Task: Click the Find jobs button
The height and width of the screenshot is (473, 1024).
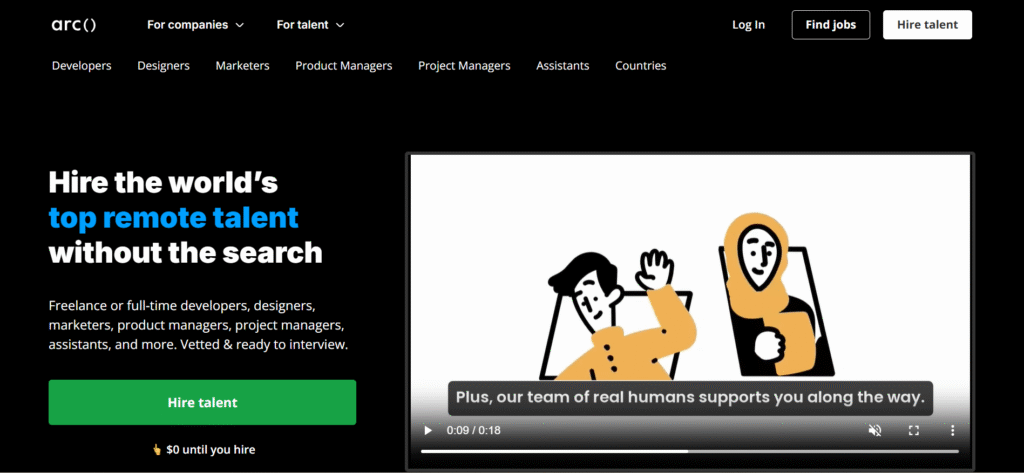Action: (x=831, y=25)
